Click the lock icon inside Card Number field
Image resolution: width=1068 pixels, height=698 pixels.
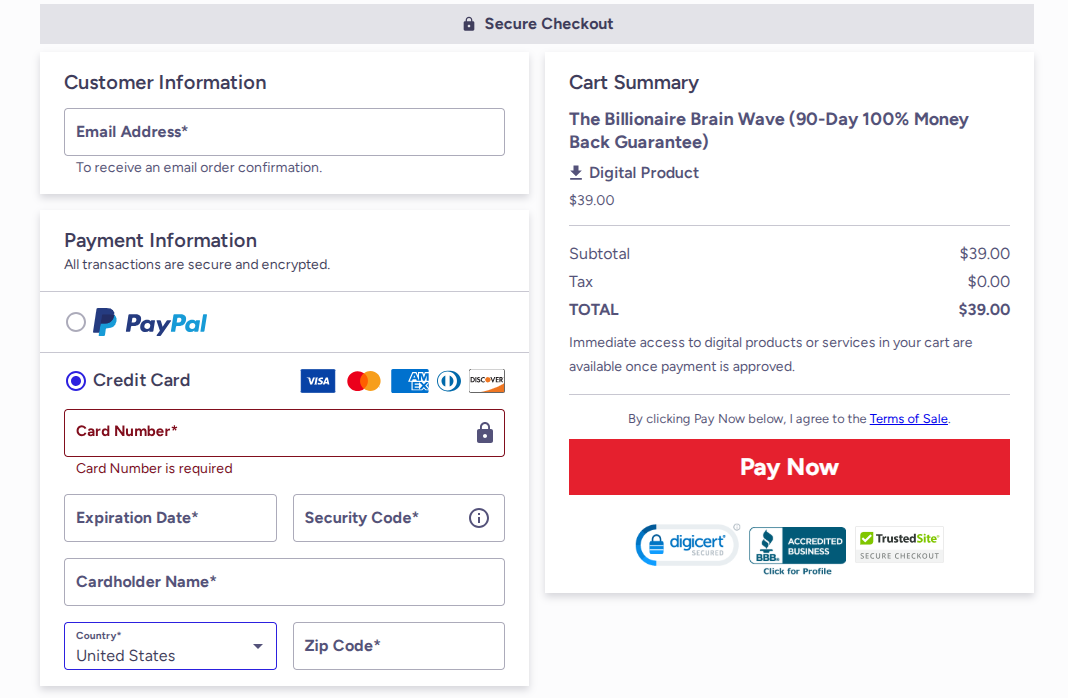pos(484,433)
